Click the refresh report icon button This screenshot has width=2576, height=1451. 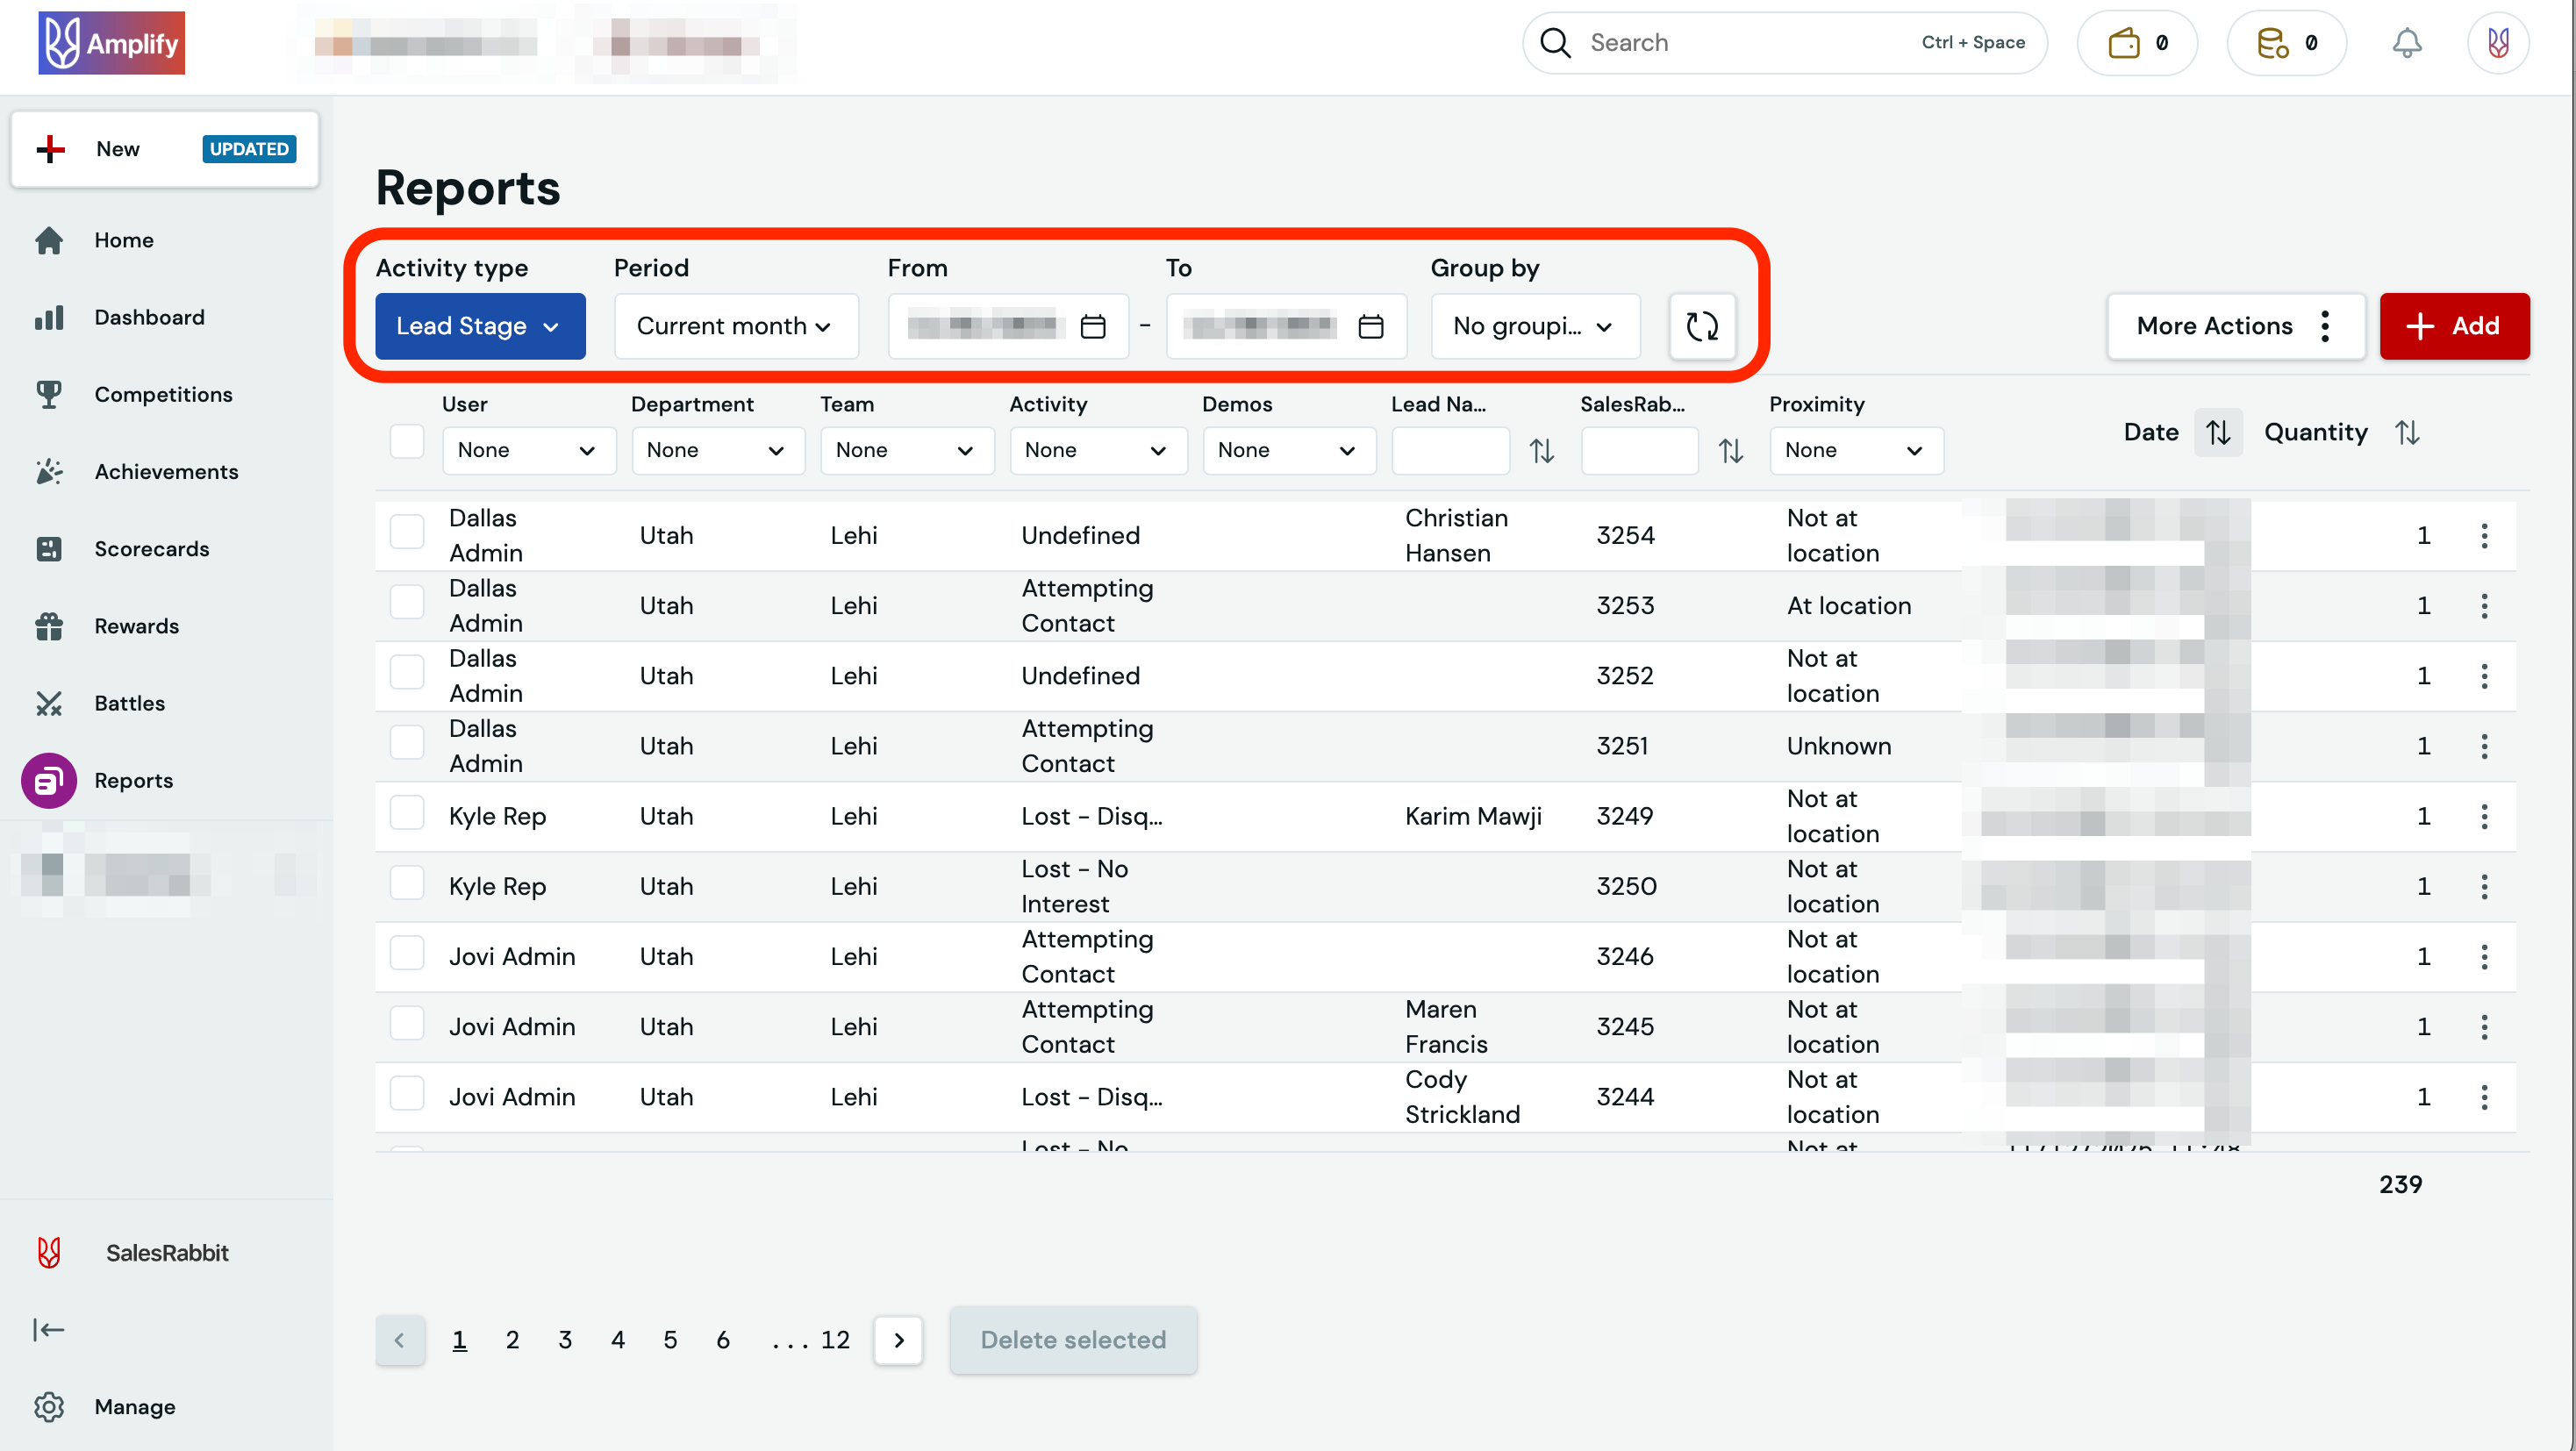click(x=1701, y=326)
